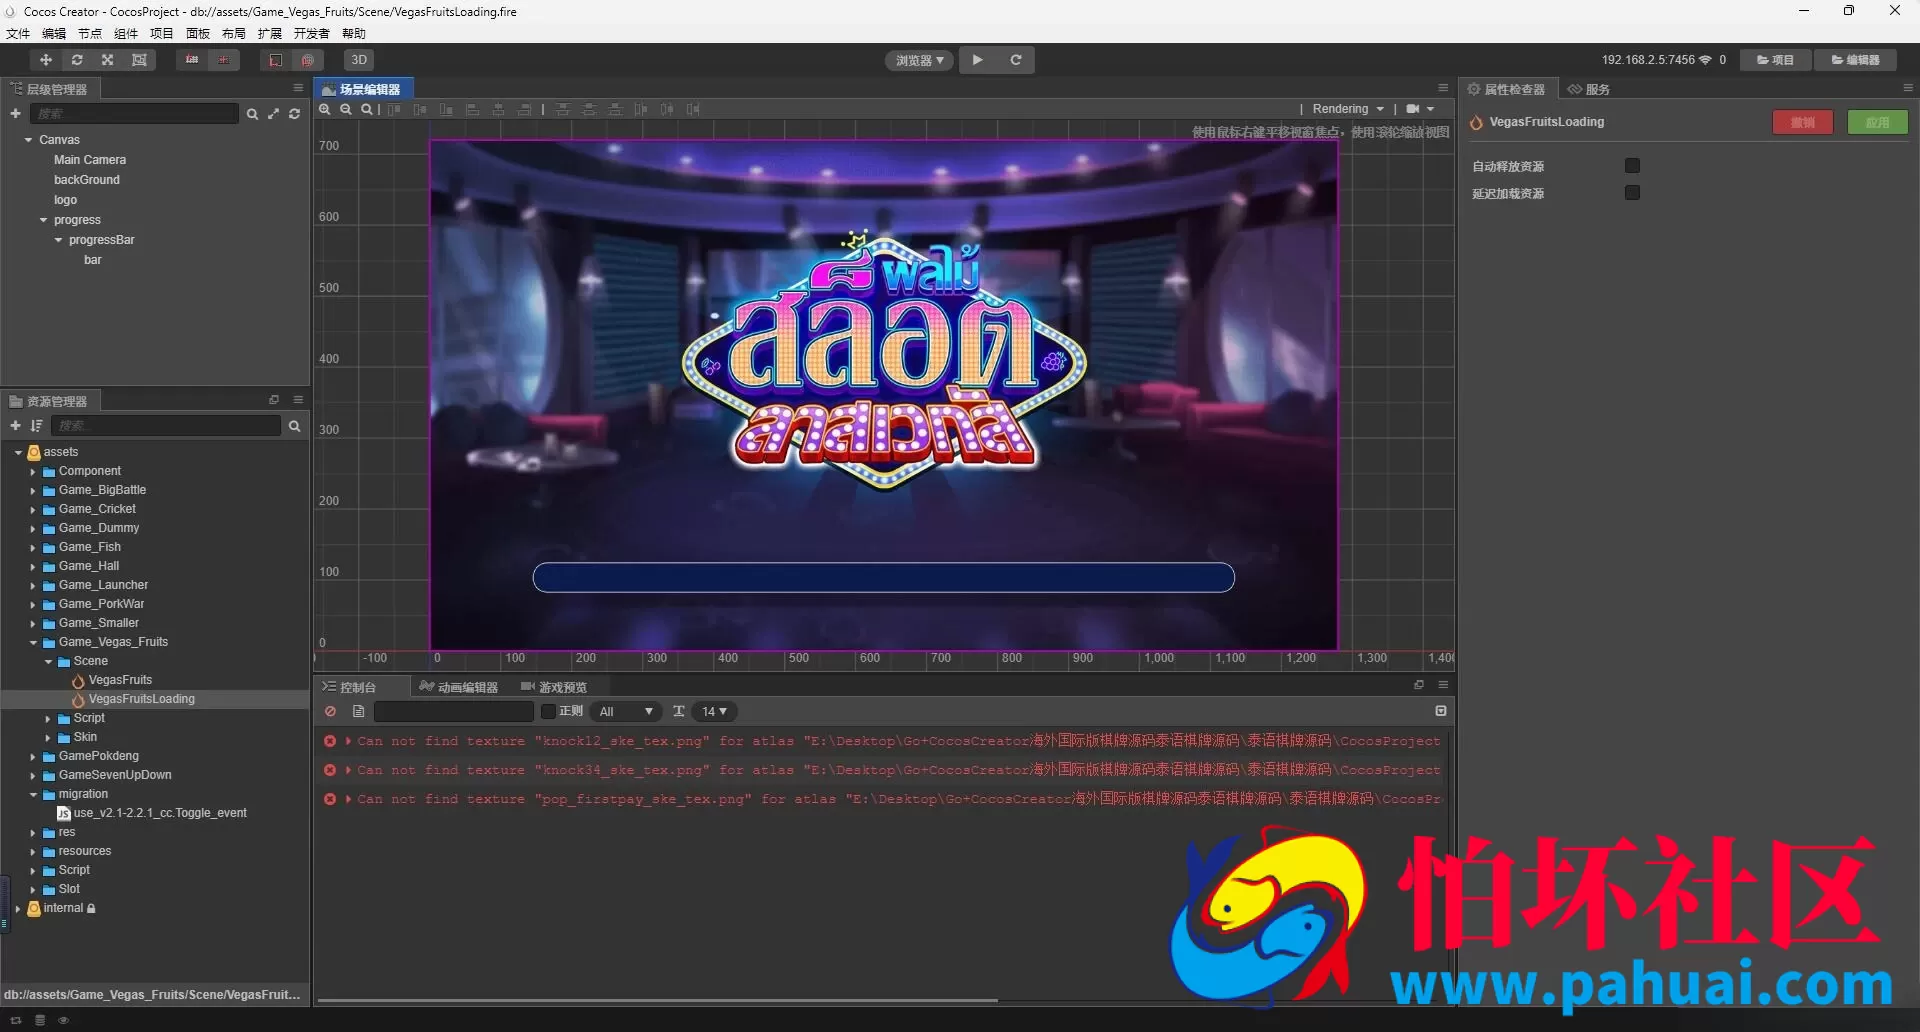Open the scene editor panel menu
Viewport: 1920px width, 1032px height.
(1443, 88)
